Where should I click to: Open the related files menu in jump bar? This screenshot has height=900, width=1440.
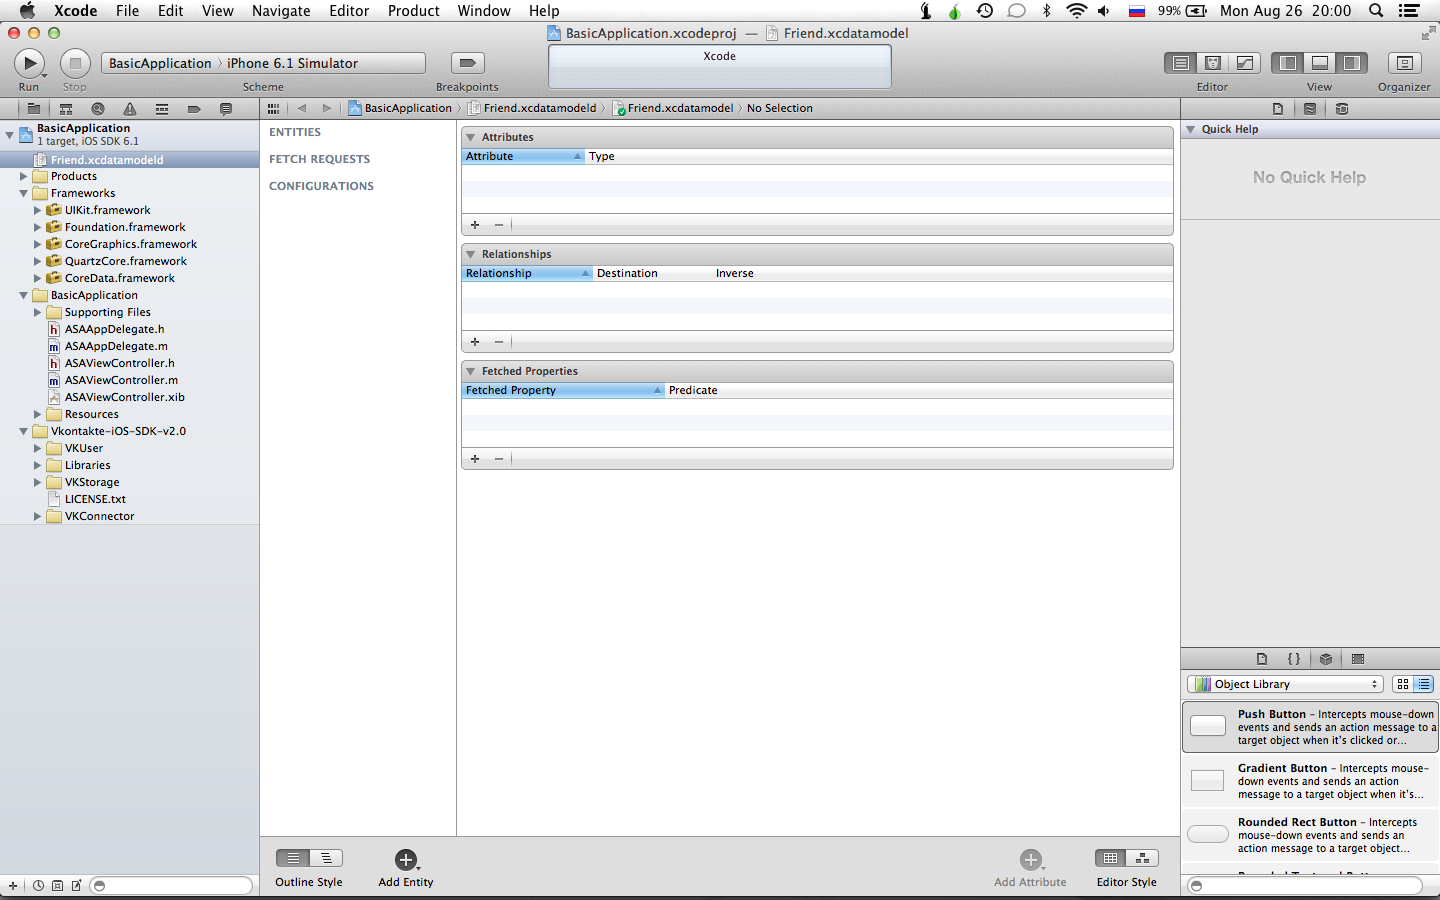[x=273, y=108]
